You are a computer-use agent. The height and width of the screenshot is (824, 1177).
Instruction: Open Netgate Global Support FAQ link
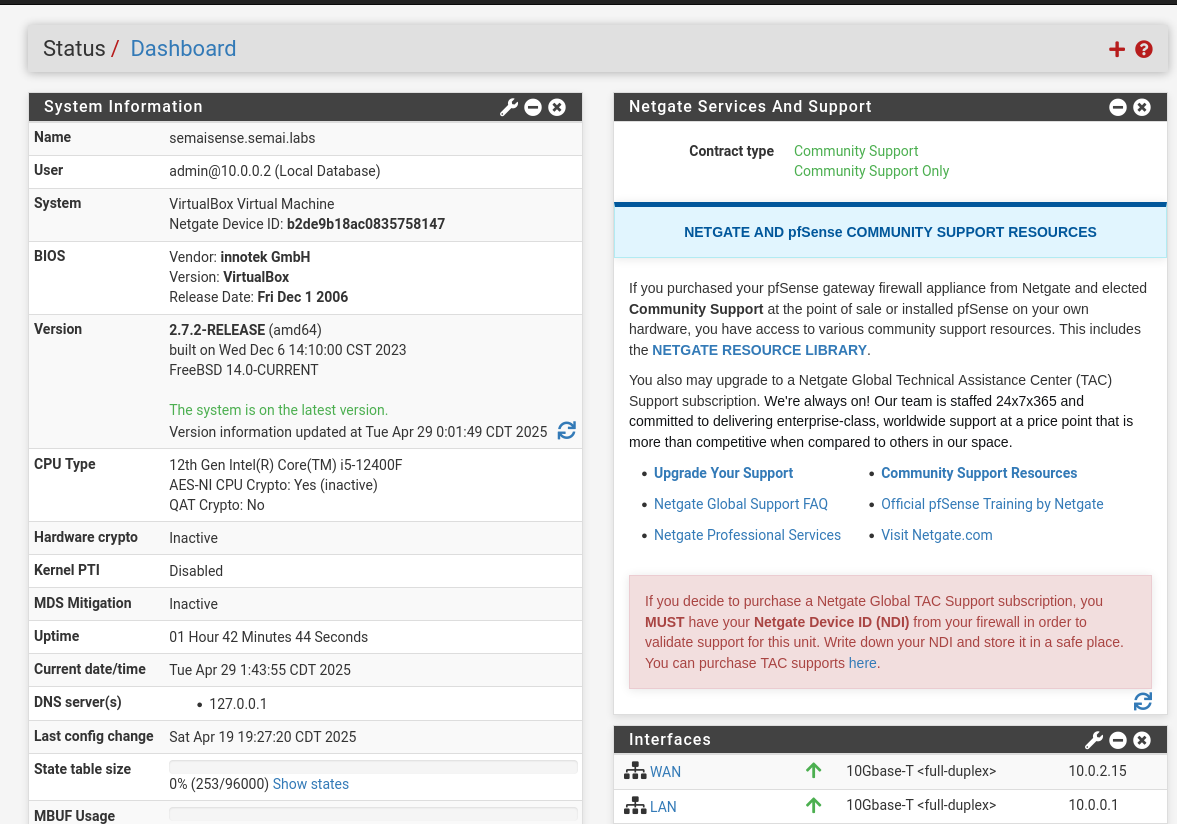(740, 504)
